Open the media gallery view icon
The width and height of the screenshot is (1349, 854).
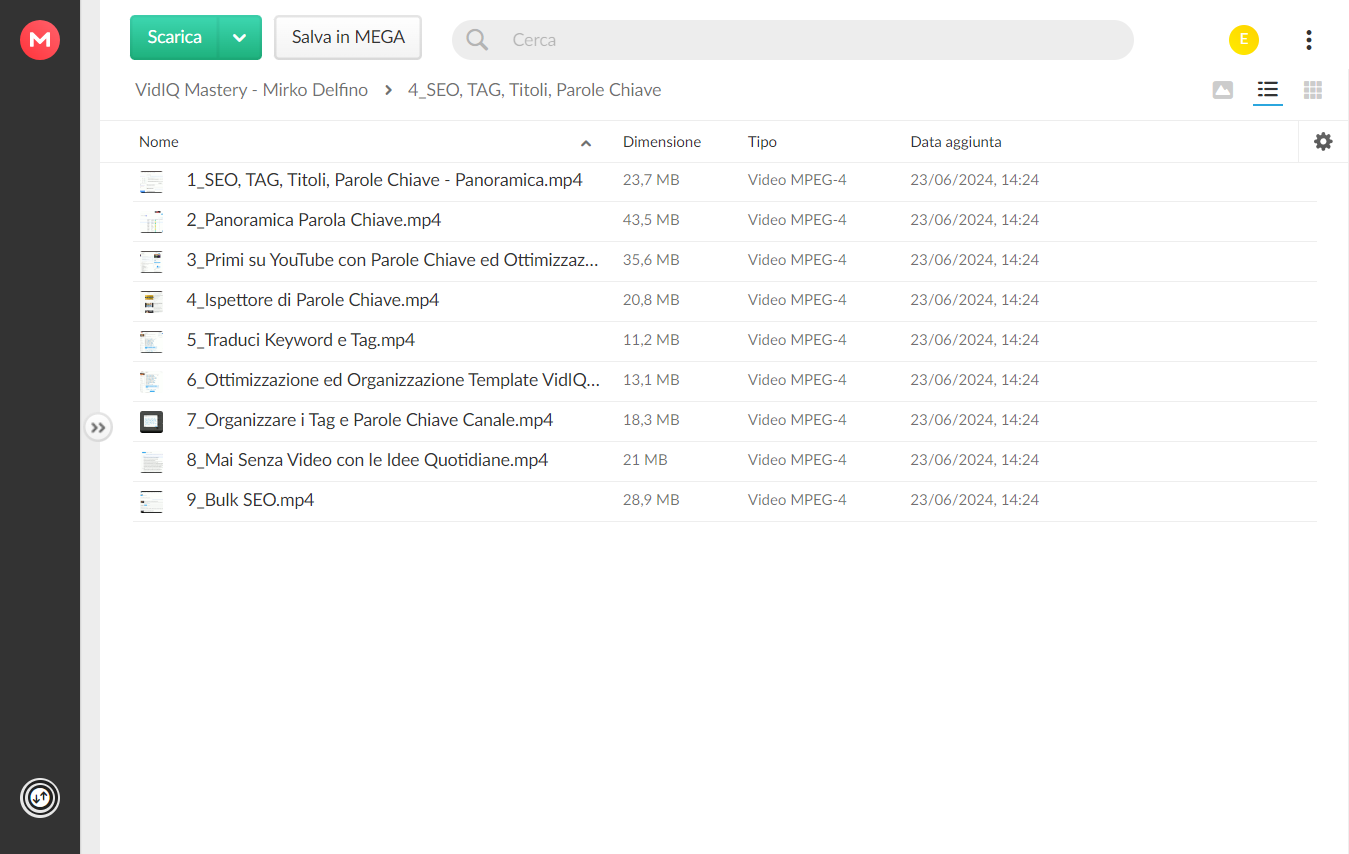coord(1222,90)
